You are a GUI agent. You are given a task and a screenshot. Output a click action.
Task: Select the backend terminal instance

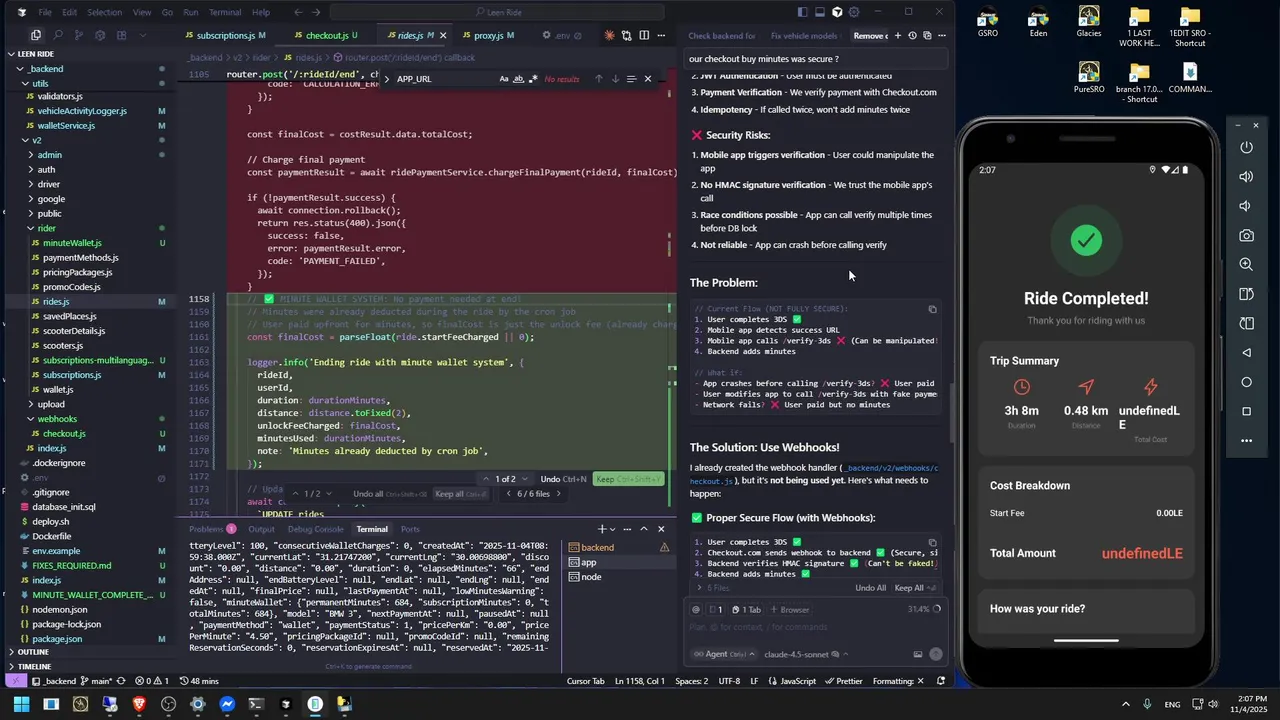tap(598, 547)
